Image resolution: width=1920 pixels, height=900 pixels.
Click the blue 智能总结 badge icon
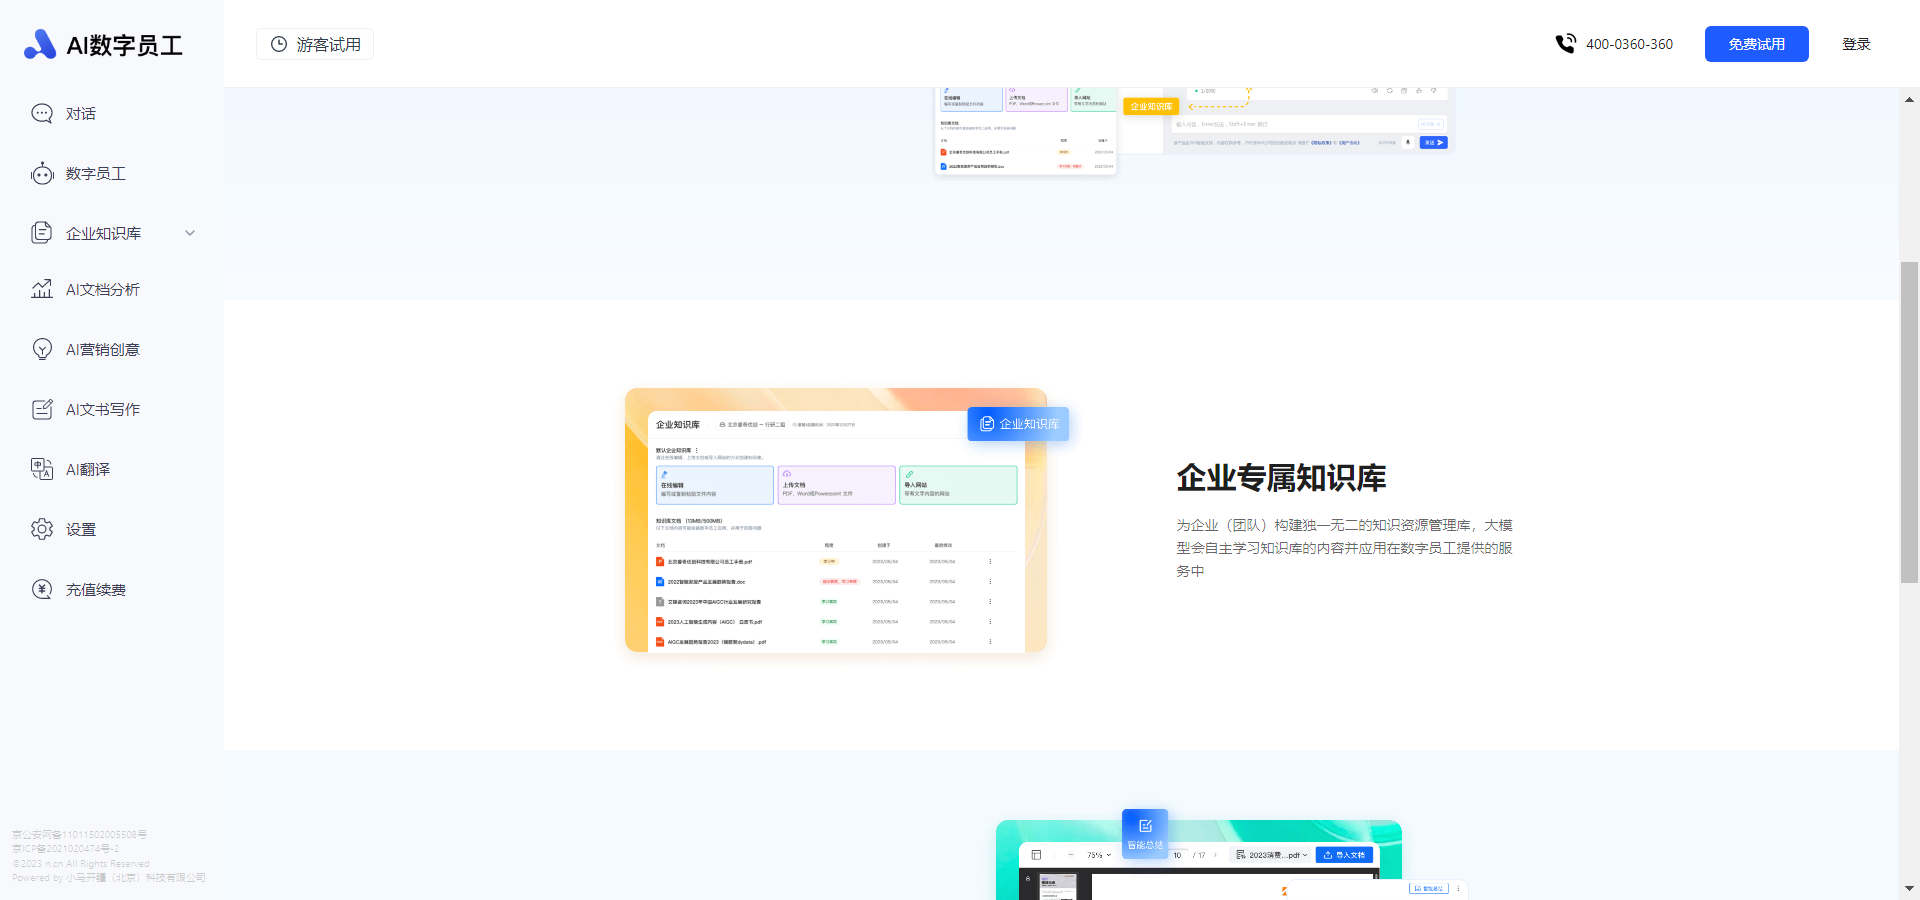pyautogui.click(x=1145, y=832)
